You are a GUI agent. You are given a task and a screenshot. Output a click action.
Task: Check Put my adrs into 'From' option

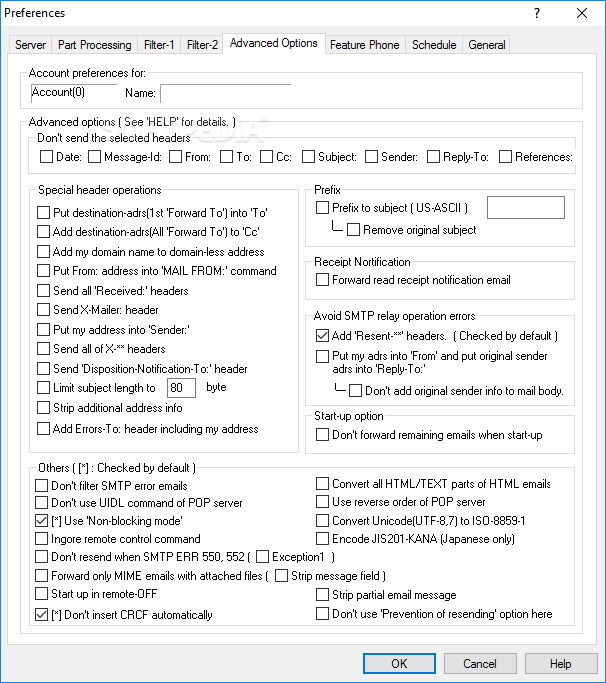point(322,356)
